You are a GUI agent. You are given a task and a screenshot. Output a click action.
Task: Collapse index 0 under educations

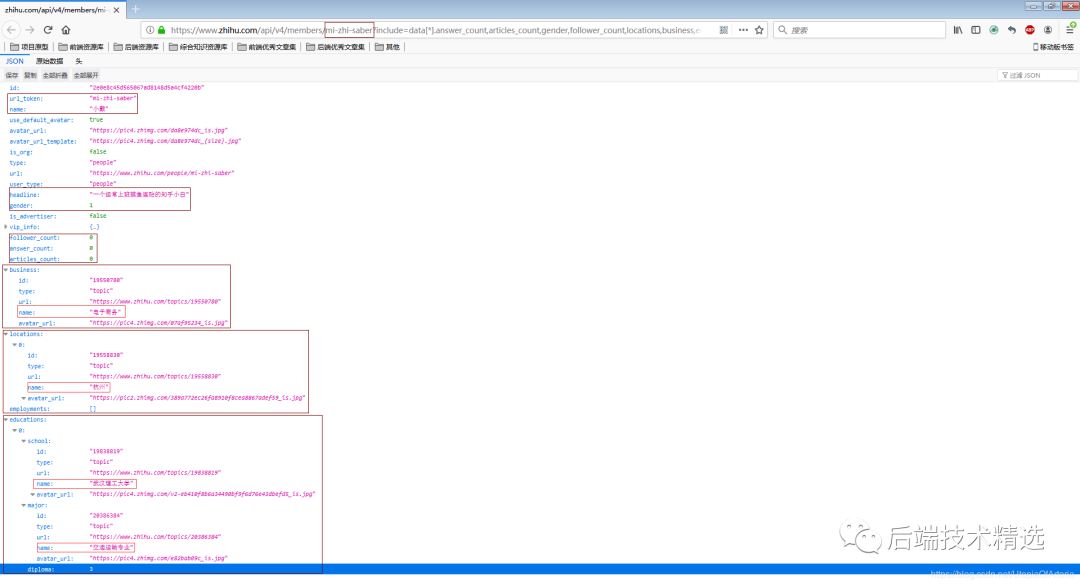(15, 430)
